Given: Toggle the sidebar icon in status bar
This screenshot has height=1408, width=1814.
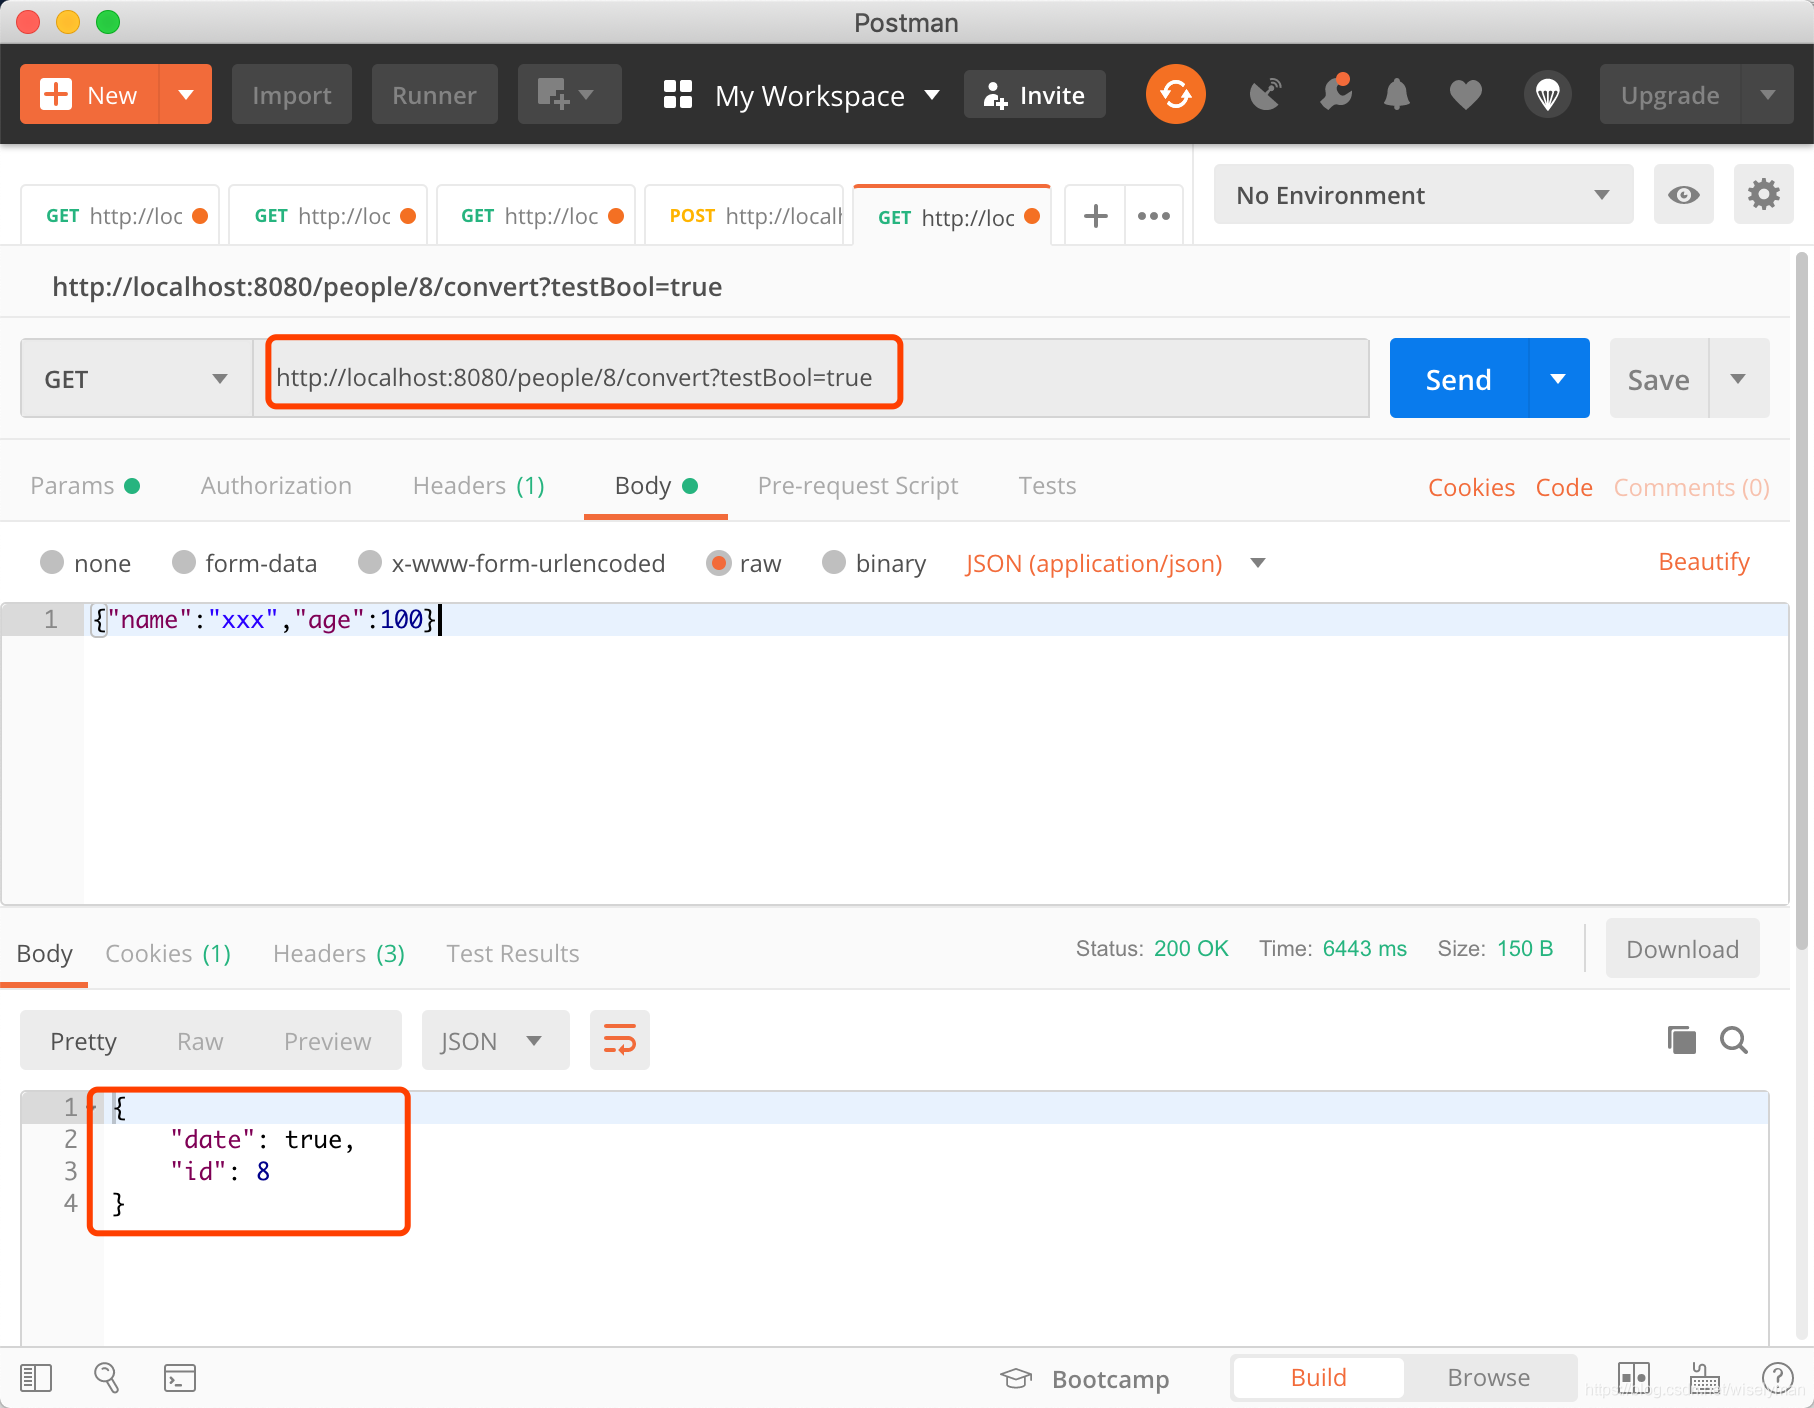Looking at the screenshot, I should 36,1378.
